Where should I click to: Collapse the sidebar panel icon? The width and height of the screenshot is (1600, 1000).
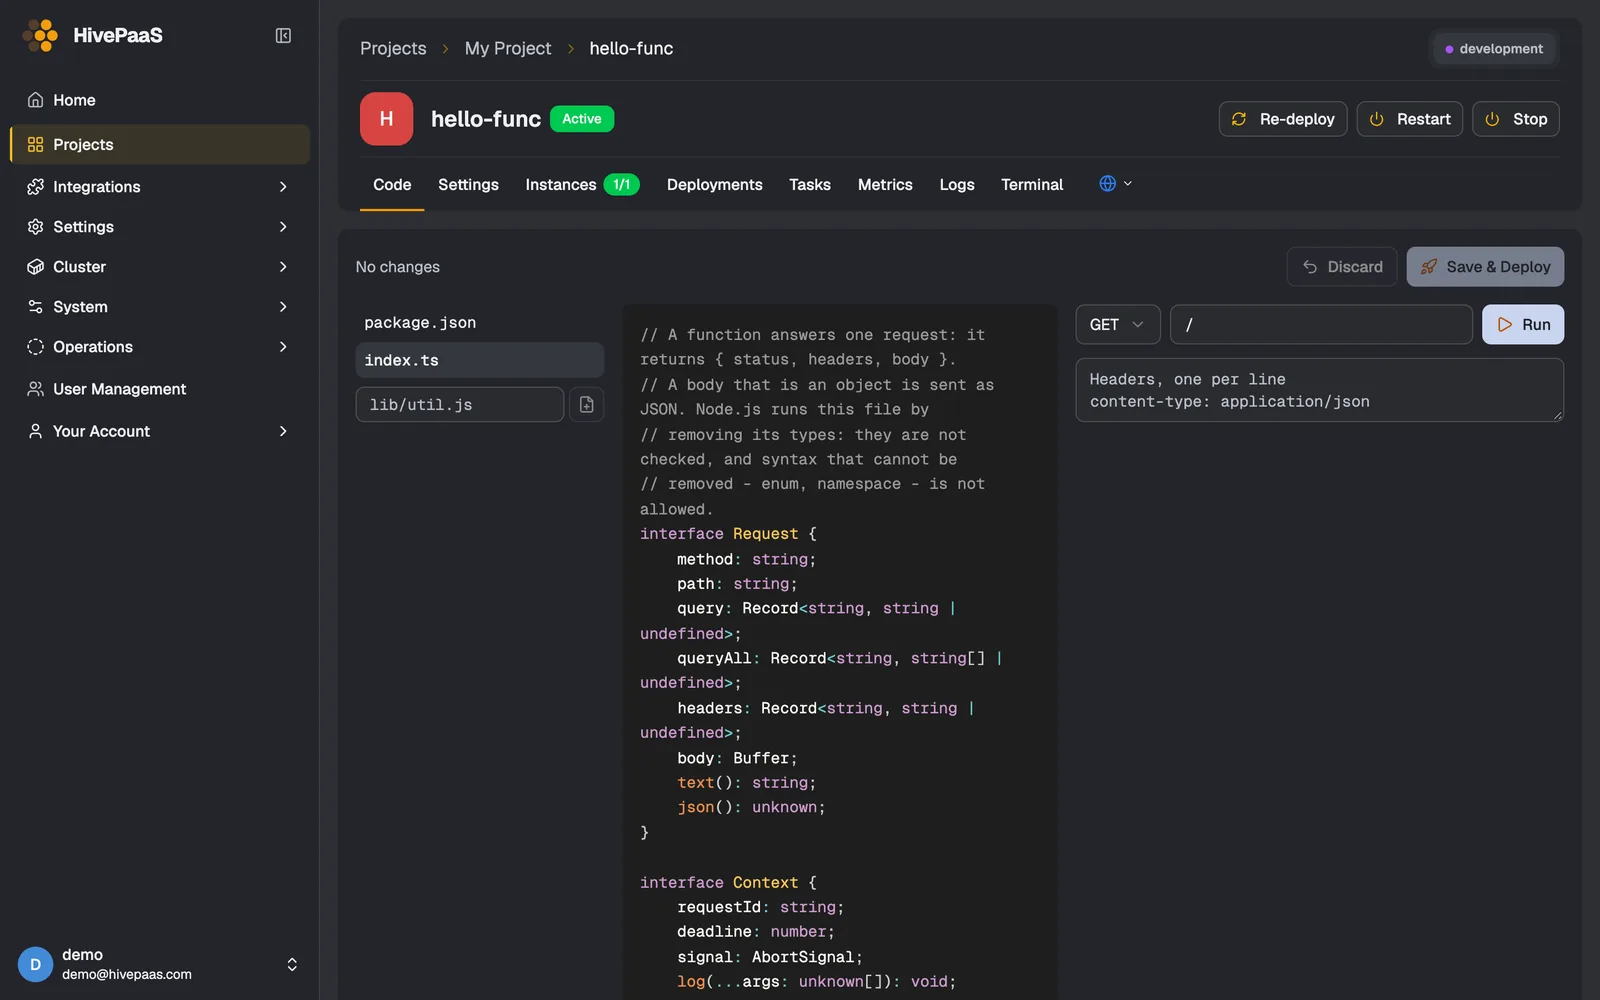(x=283, y=36)
